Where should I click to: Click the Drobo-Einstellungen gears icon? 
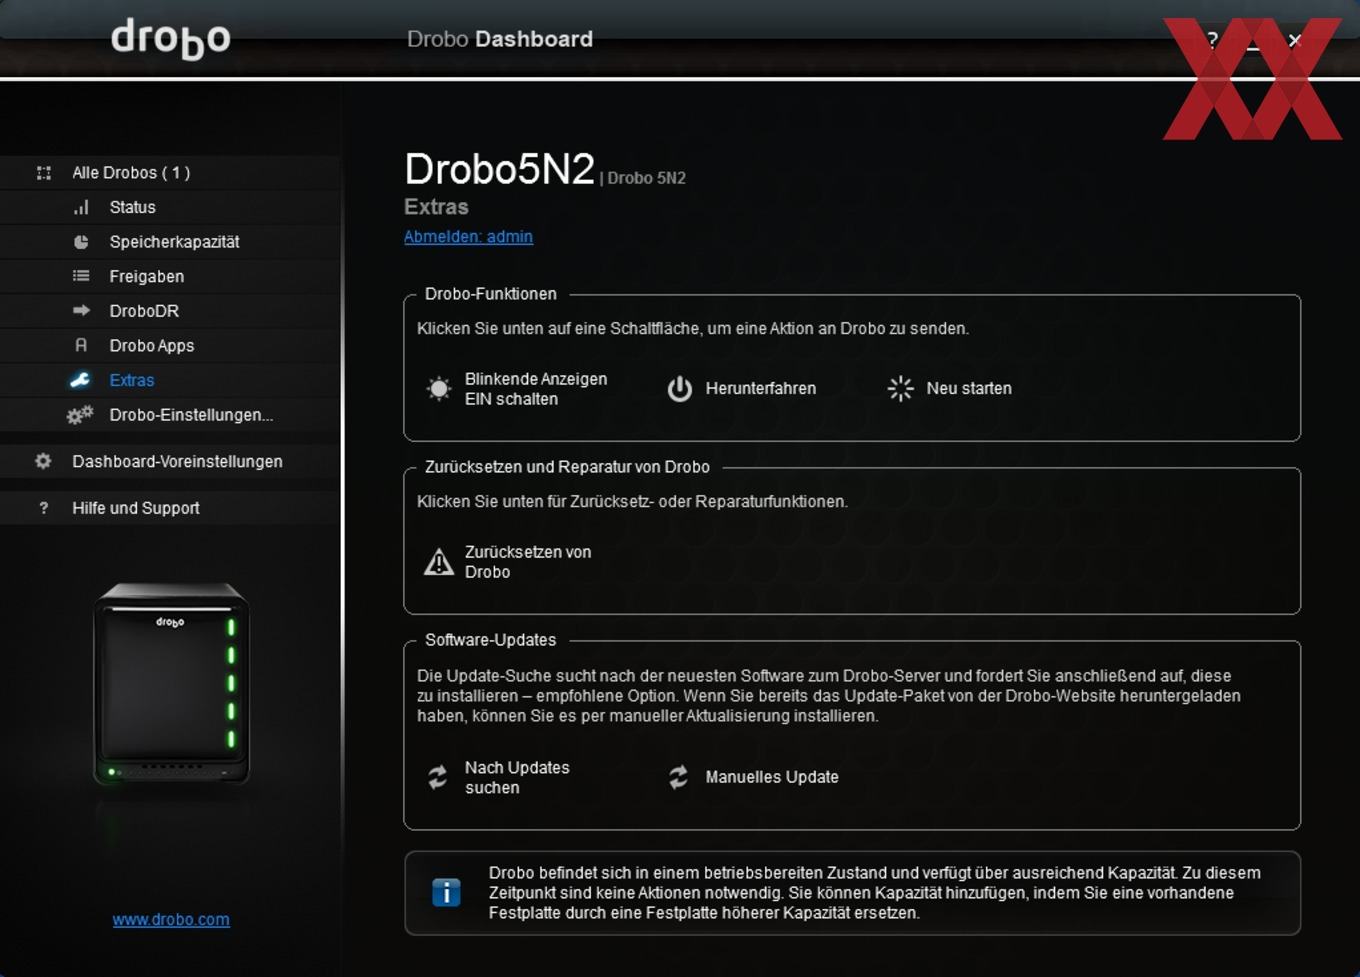(x=80, y=415)
